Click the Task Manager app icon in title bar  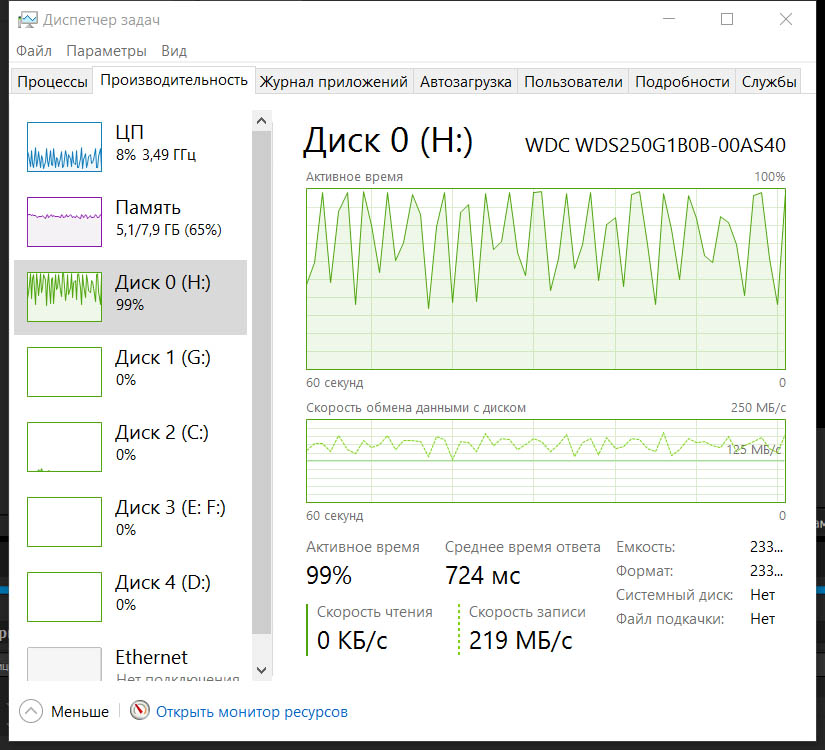point(26,20)
